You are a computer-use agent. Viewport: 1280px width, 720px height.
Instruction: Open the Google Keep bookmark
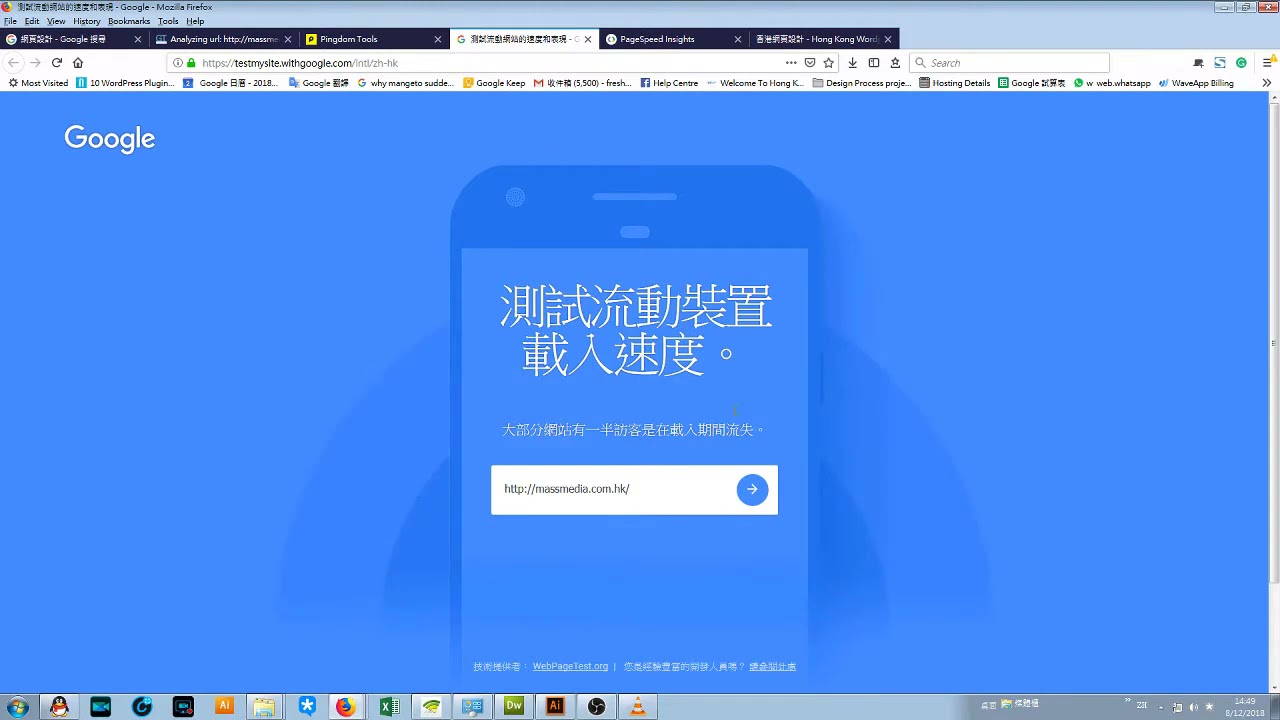pos(494,83)
